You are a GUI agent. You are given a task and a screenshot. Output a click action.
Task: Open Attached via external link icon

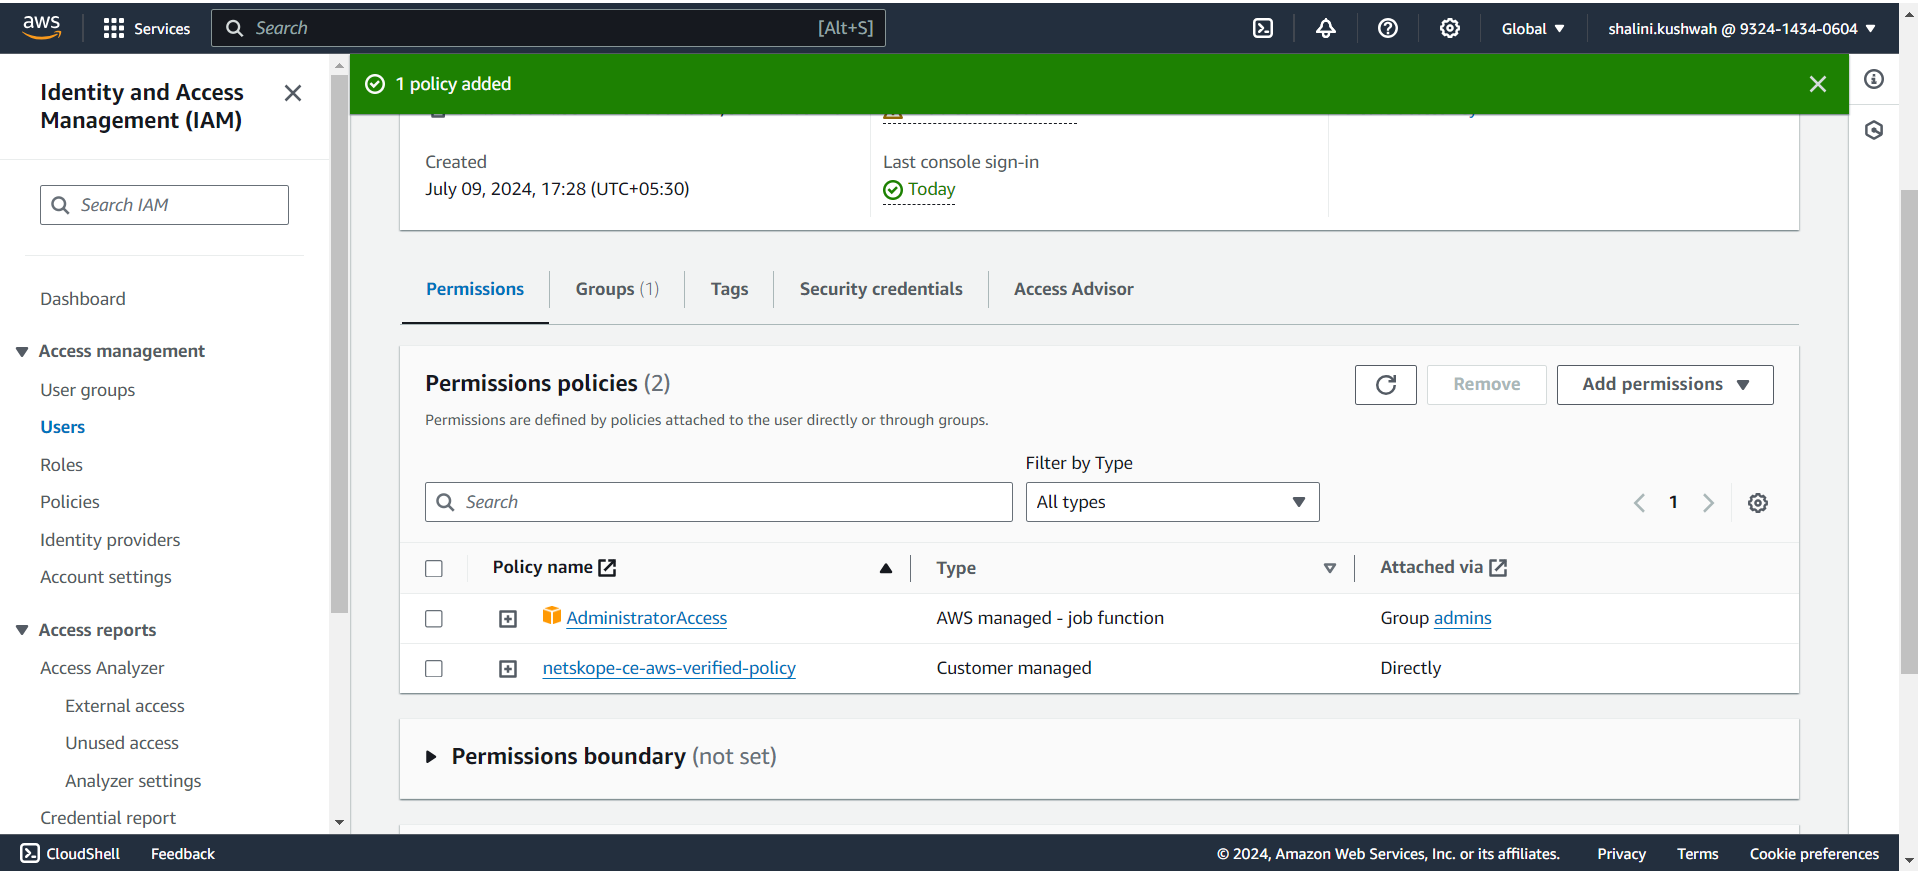1498,568
